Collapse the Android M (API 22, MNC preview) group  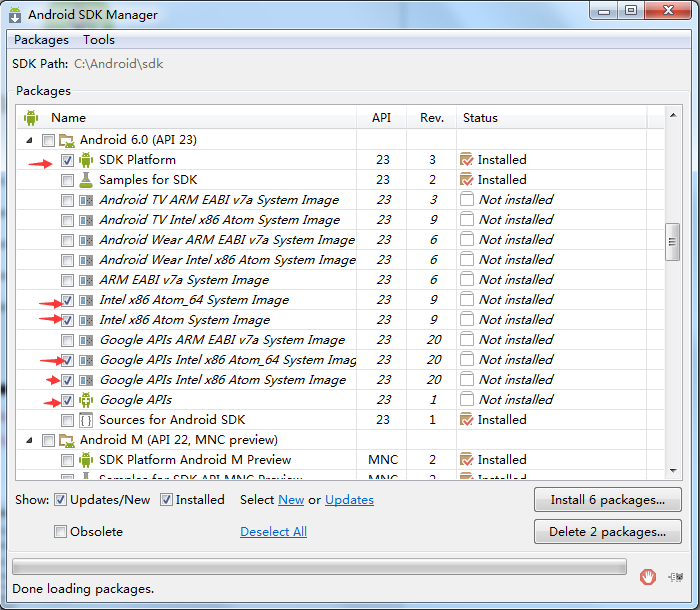[x=29, y=440]
